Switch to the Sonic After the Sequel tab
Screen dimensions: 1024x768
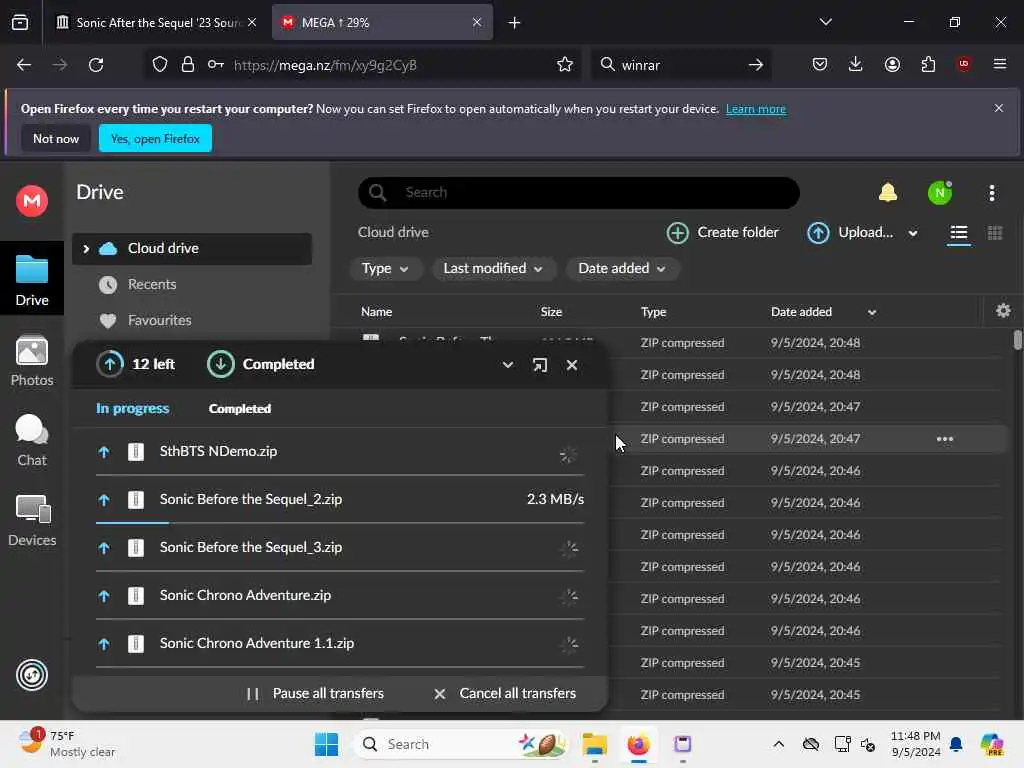tap(156, 23)
